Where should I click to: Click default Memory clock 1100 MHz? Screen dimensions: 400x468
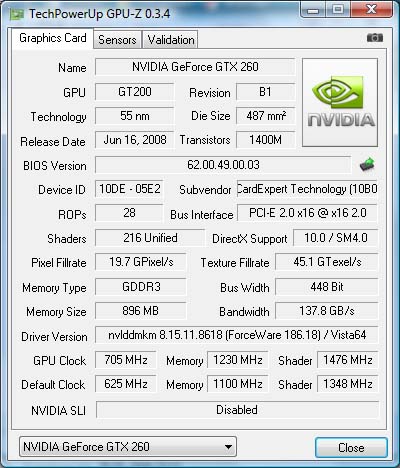(238, 384)
